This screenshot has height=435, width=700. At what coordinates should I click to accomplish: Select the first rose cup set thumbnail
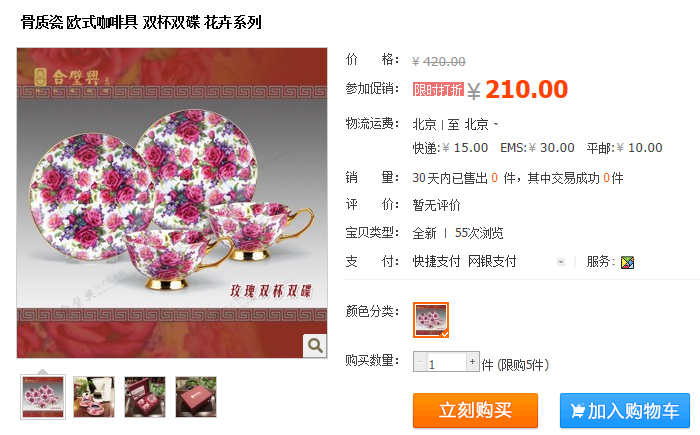(x=43, y=397)
